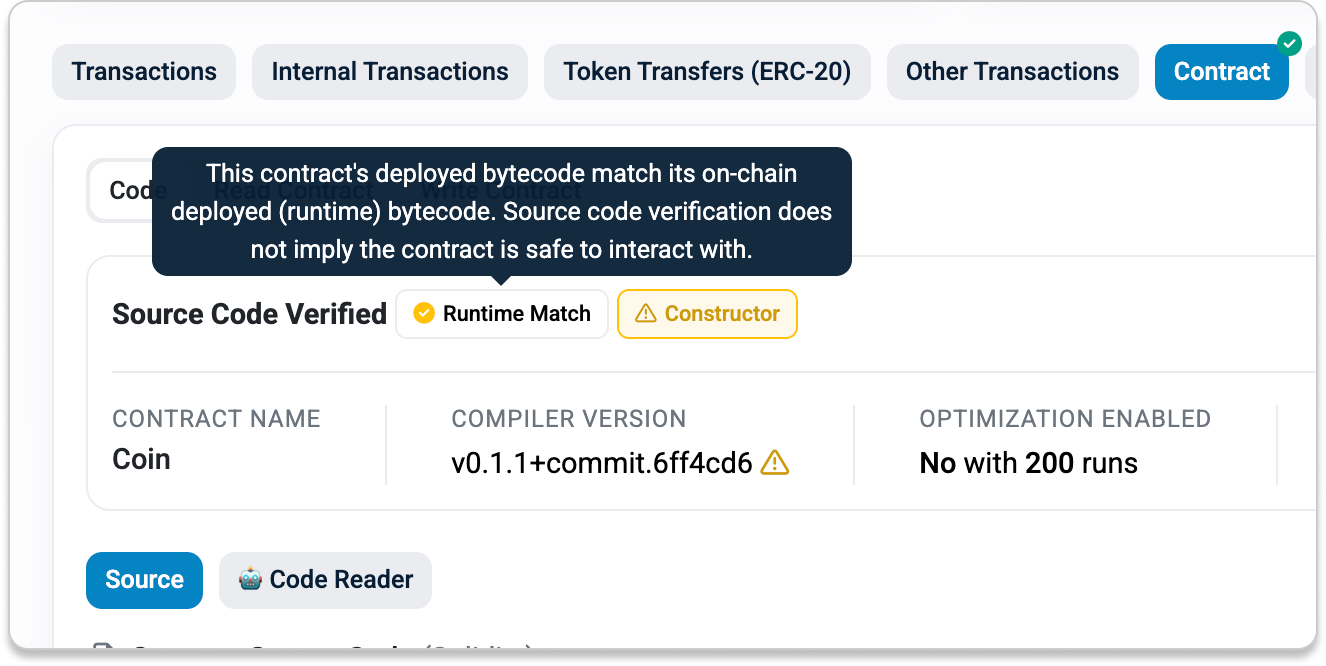Click yellow checkmark icon in Runtime Match
Screen dimensions: 1326x666
(x=424, y=314)
